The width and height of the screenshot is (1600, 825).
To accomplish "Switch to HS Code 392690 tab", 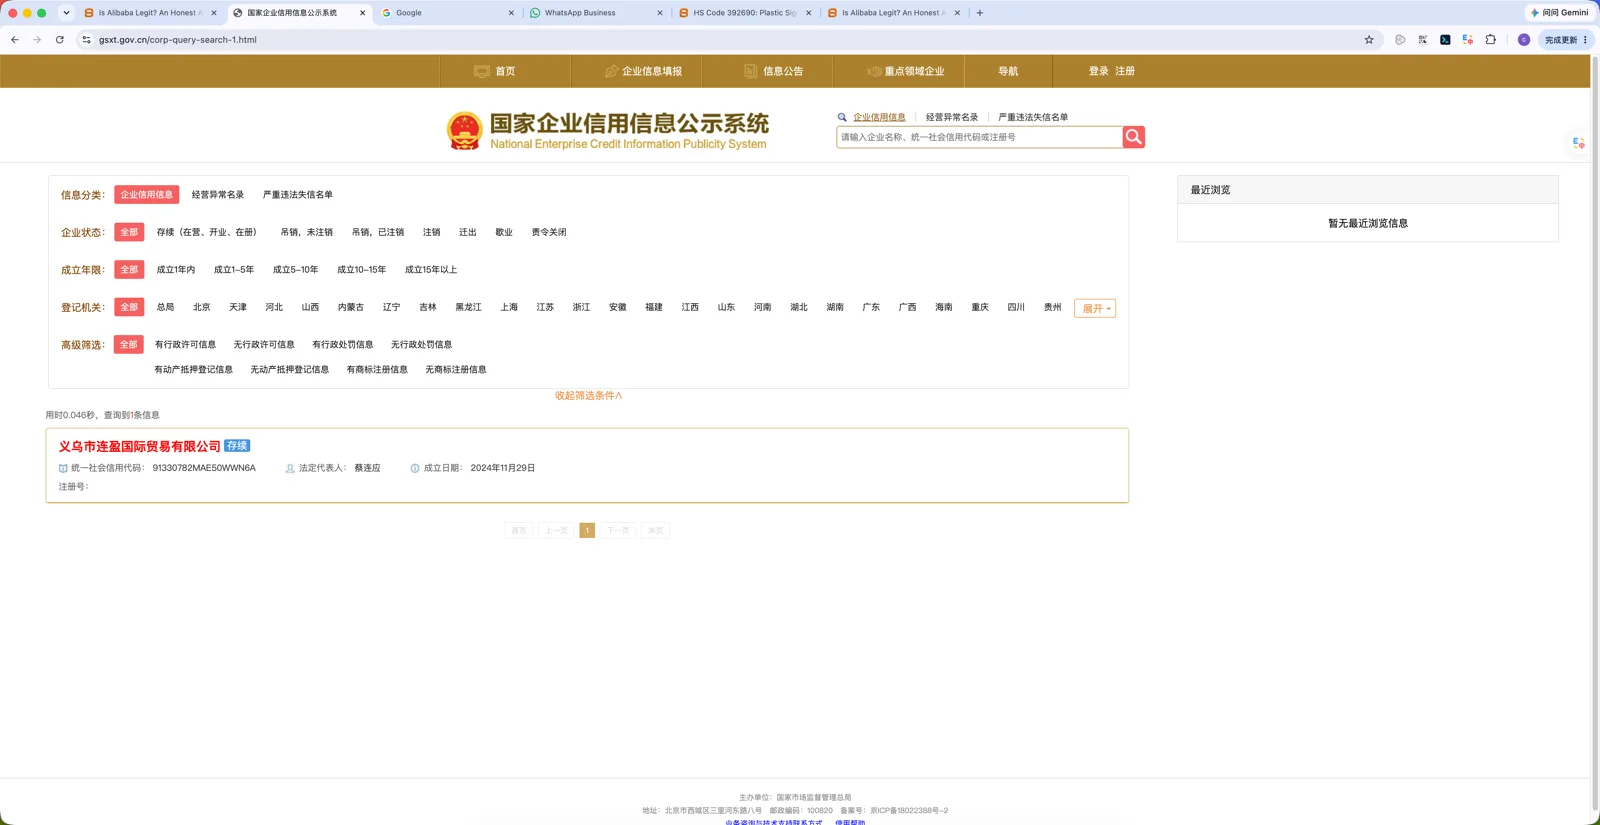I will 744,13.
